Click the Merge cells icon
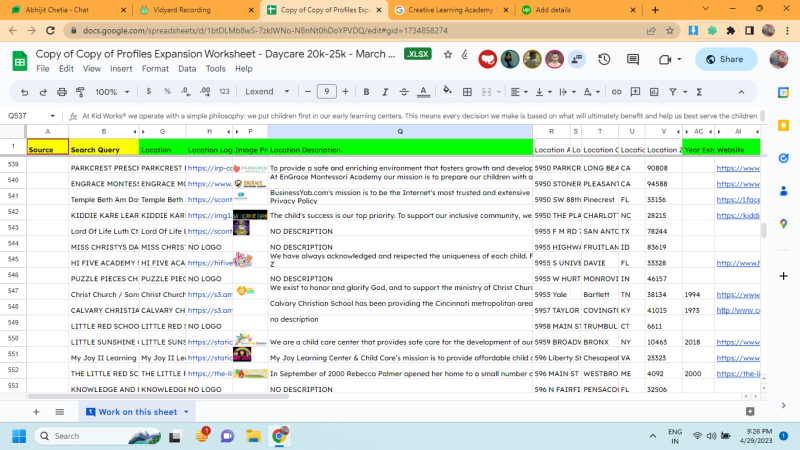 [486, 92]
